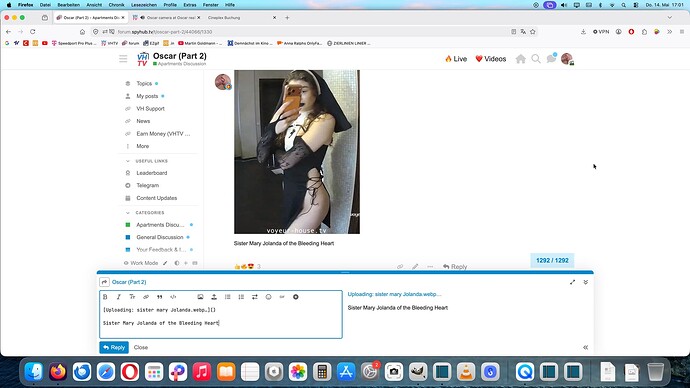Insert a bulleted list in composer

click(x=228, y=297)
